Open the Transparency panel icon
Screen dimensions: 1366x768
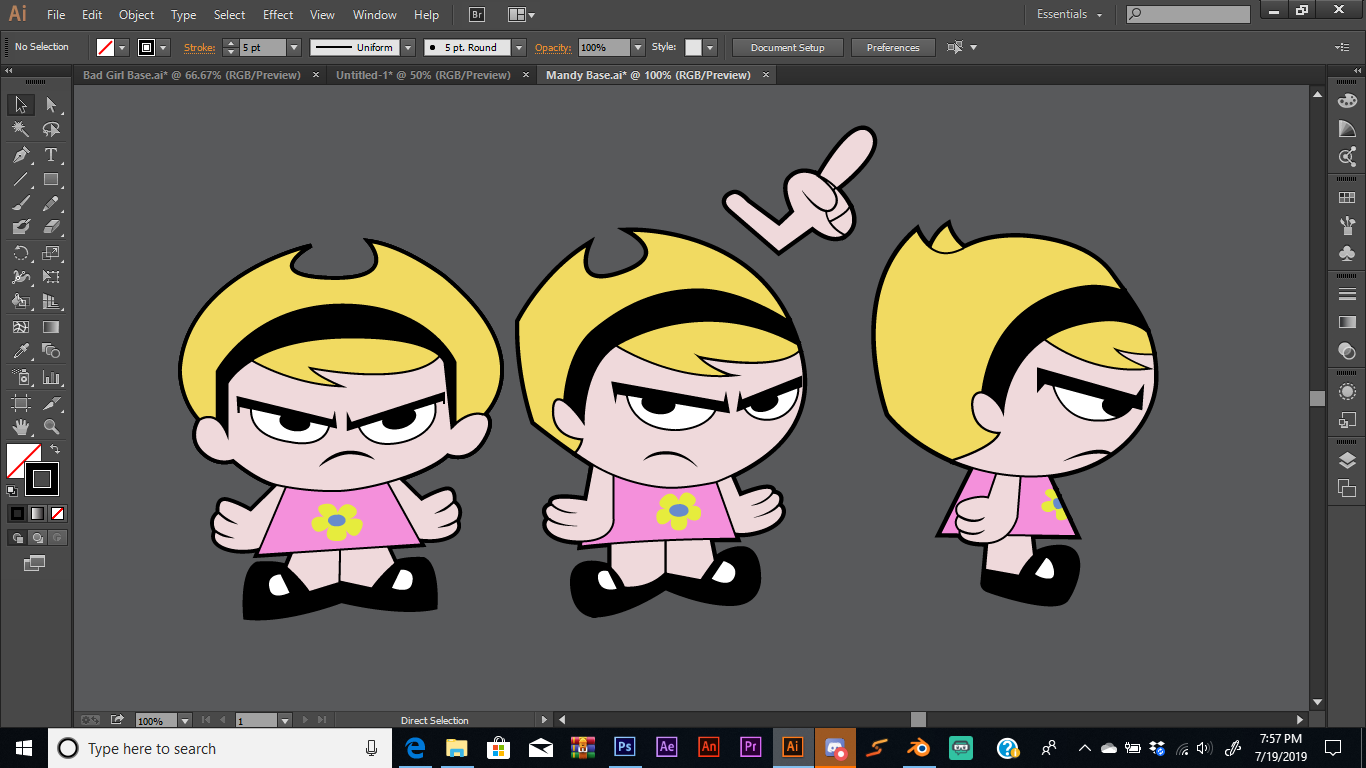coord(1347,351)
